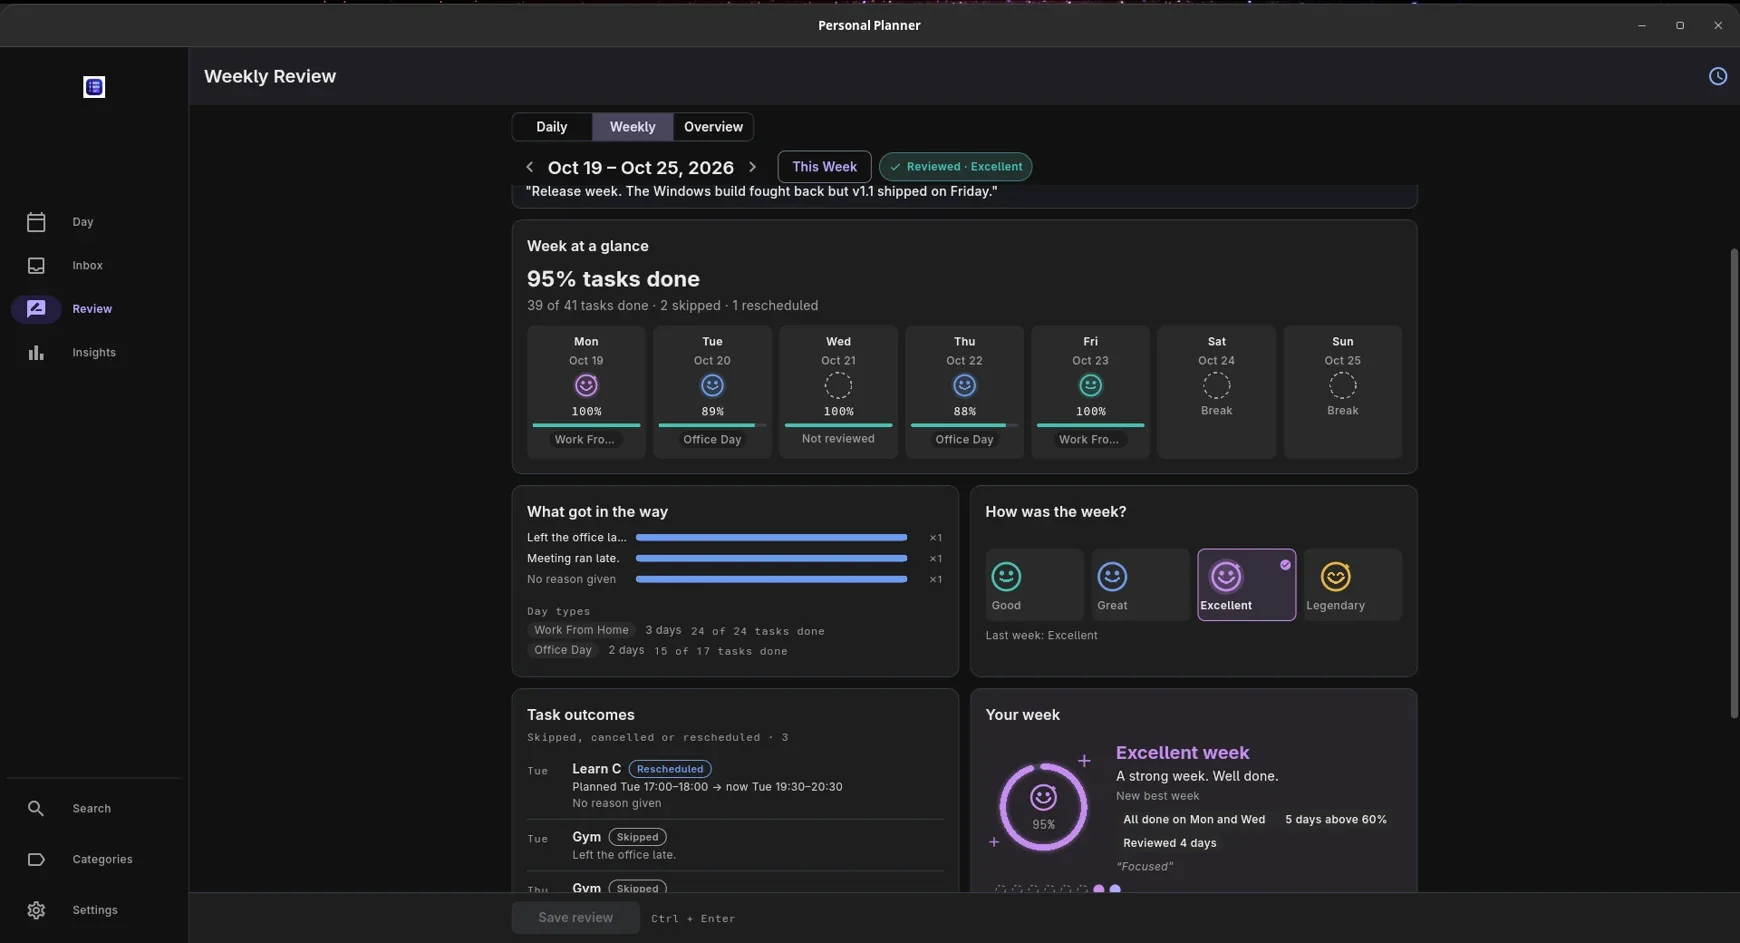
Task: Switch to the Overview tab
Action: point(713,127)
